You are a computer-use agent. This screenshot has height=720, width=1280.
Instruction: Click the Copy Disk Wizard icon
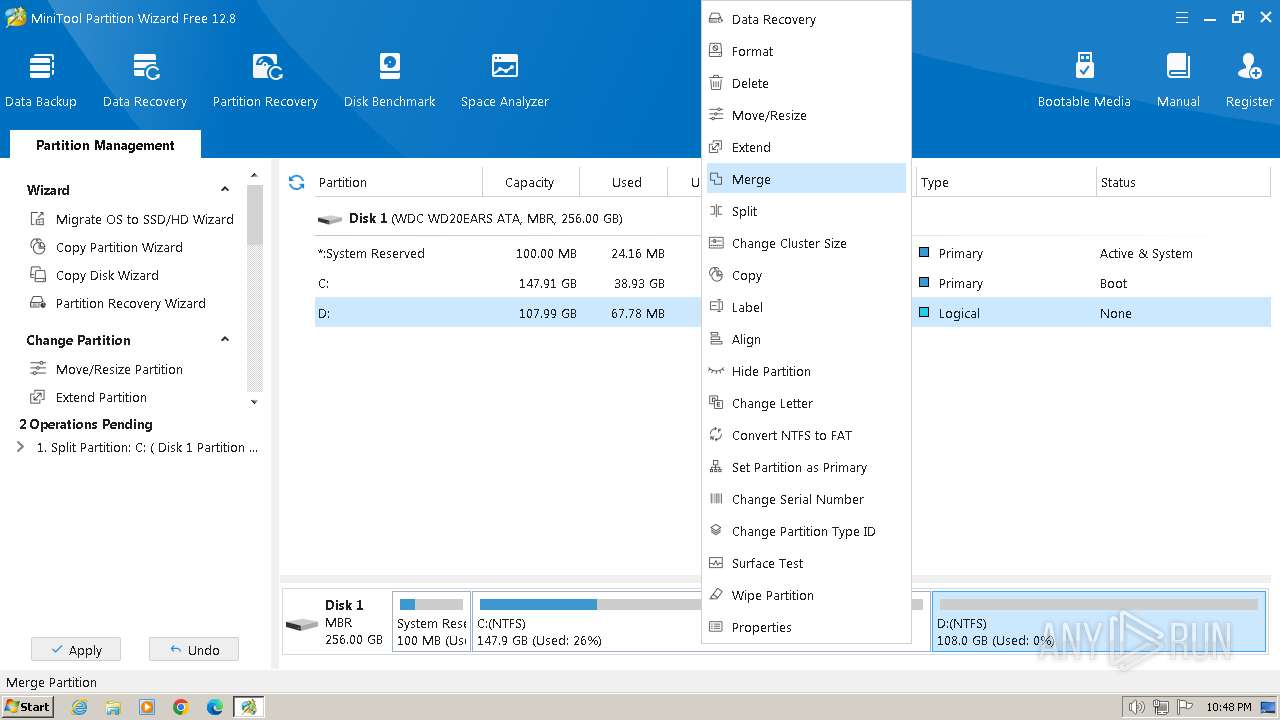38,275
